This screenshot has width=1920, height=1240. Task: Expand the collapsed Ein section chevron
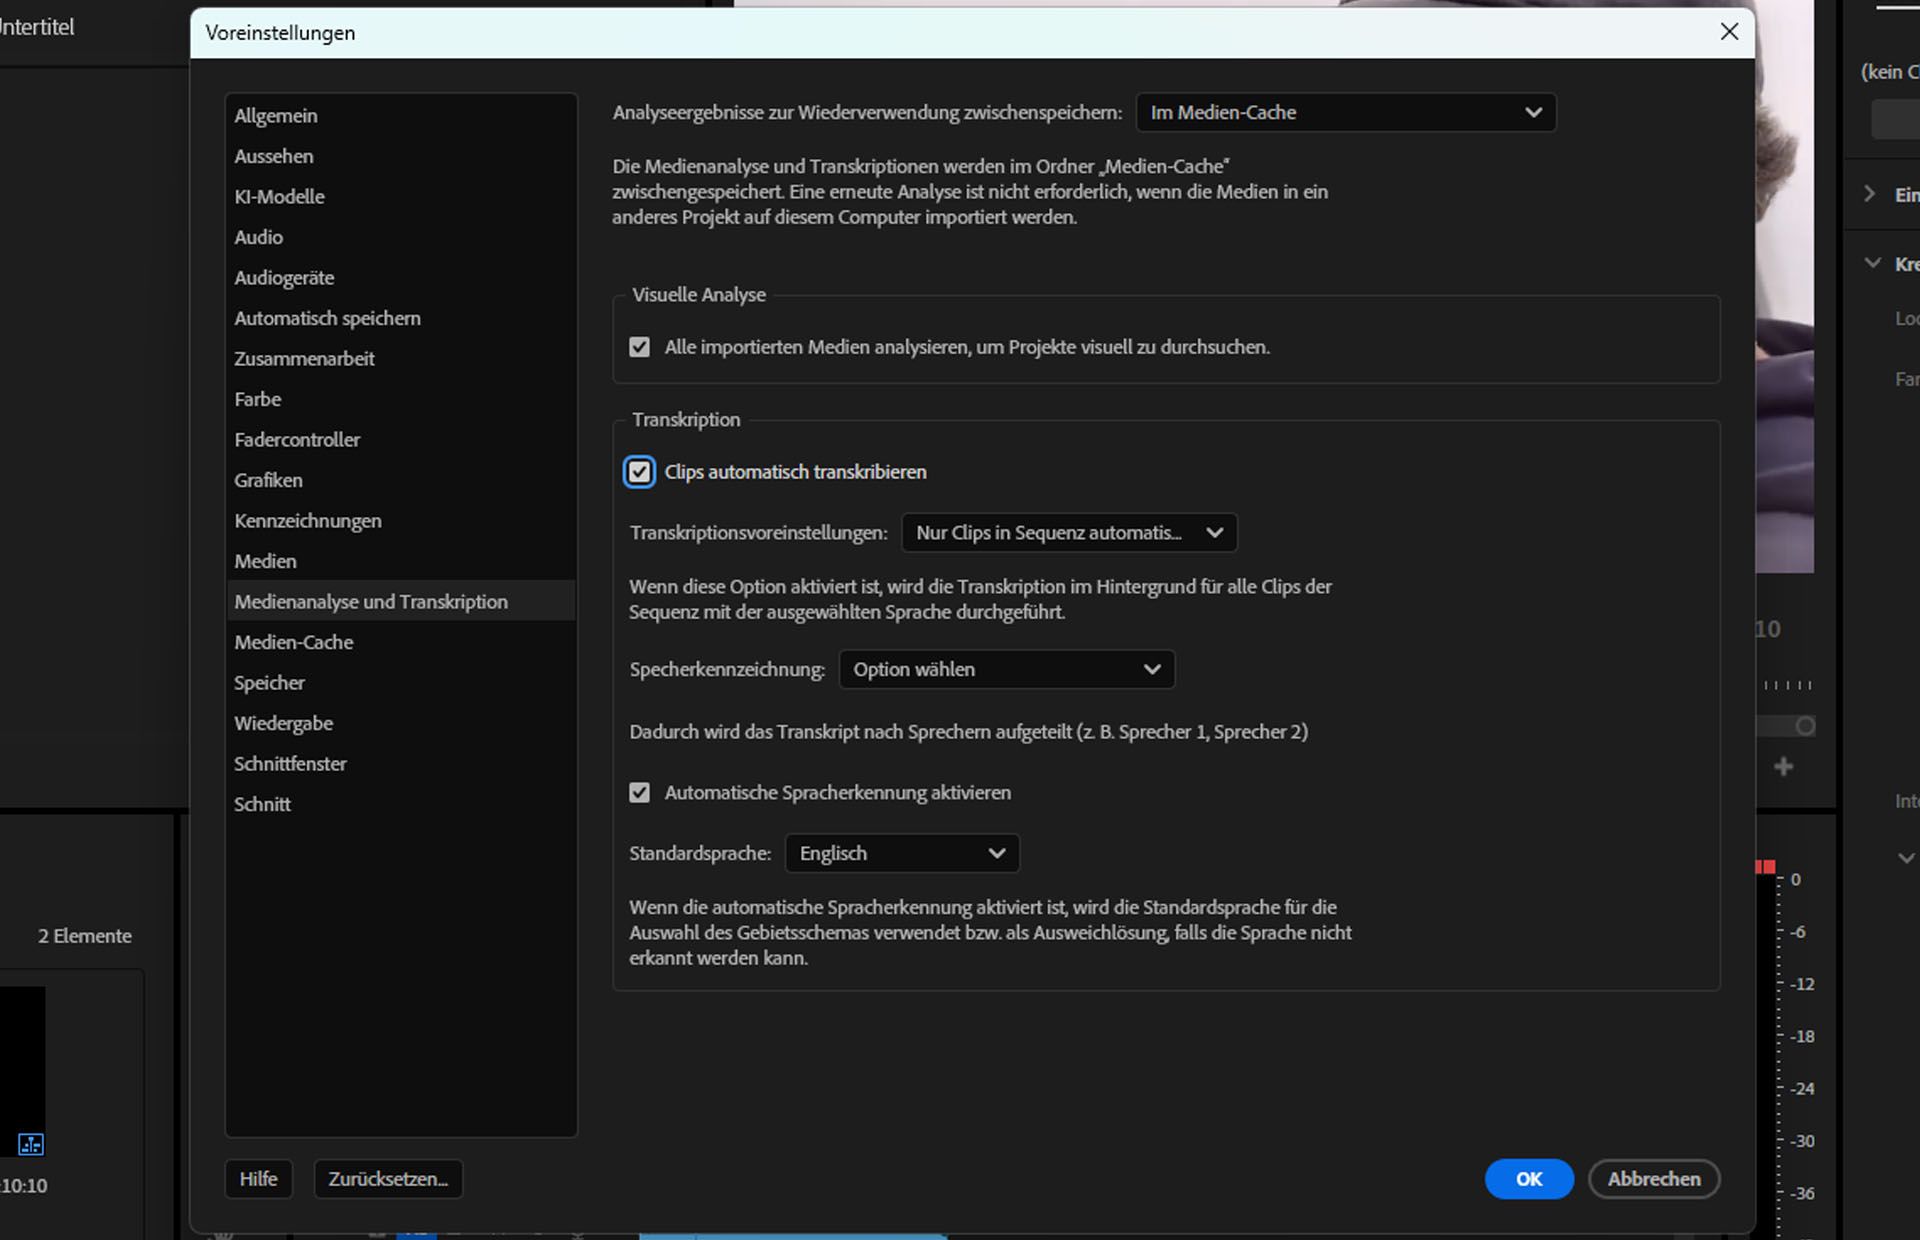click(x=1869, y=194)
